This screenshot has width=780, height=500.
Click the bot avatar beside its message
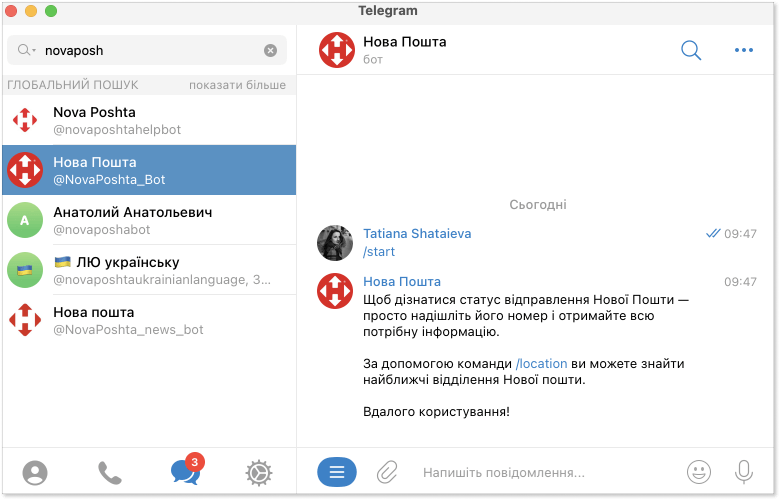(x=335, y=291)
